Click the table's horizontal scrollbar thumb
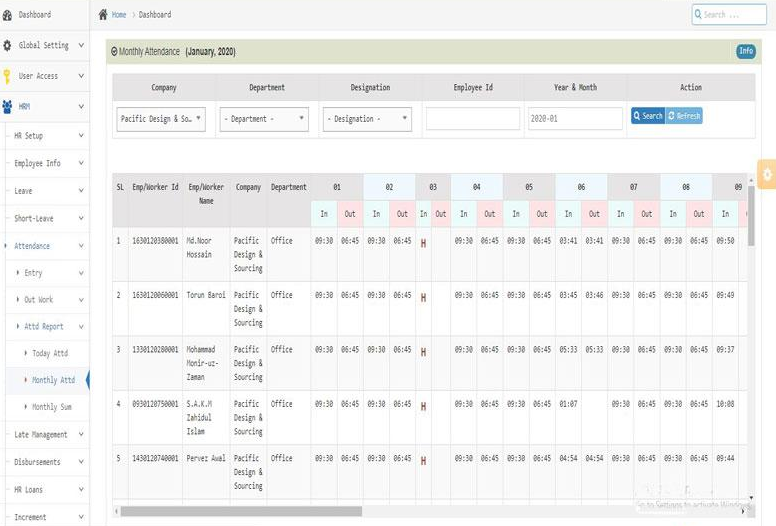 tap(241, 511)
